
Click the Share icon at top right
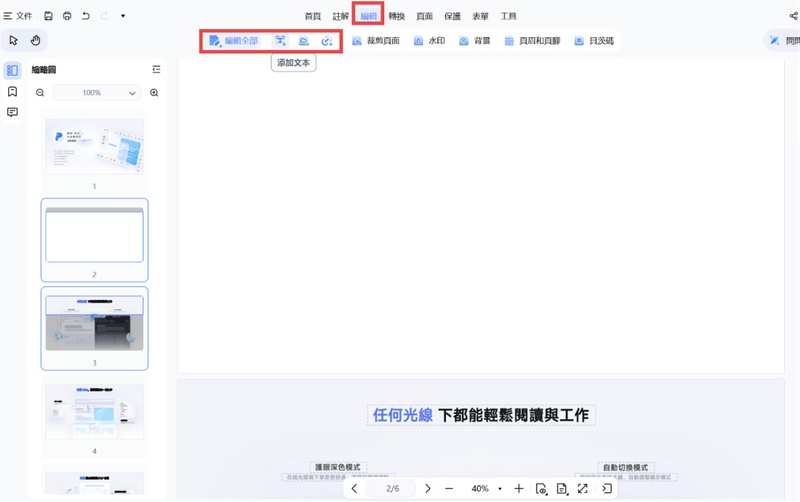click(793, 16)
